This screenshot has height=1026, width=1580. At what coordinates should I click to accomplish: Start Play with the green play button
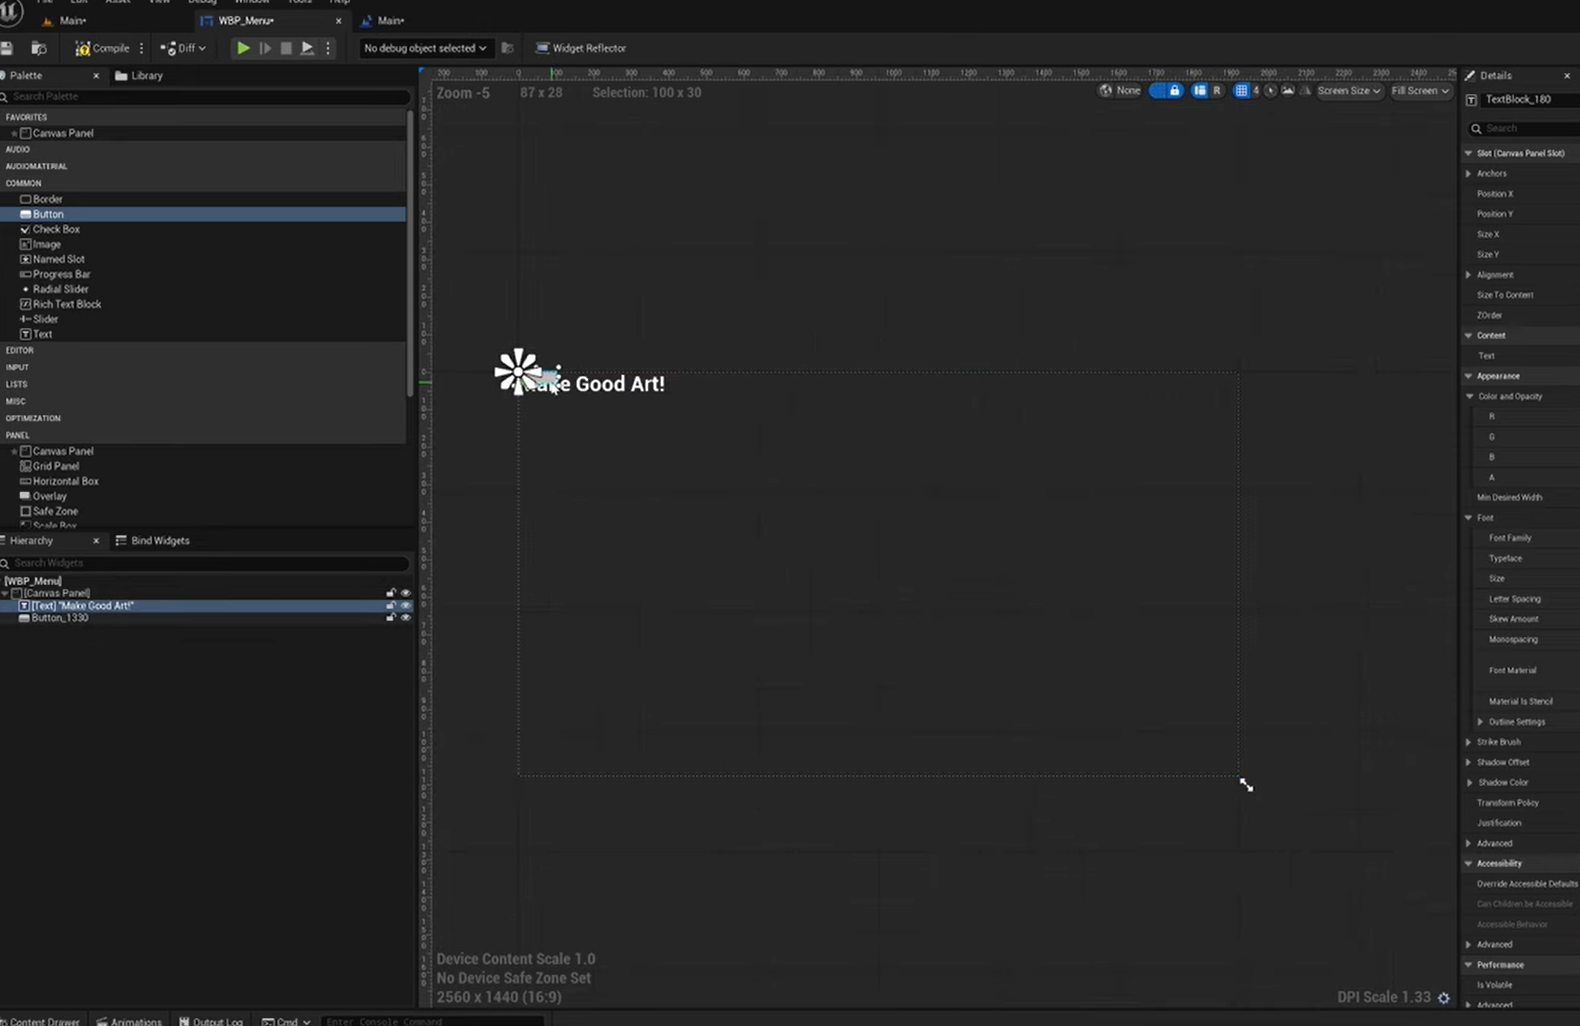(x=243, y=48)
